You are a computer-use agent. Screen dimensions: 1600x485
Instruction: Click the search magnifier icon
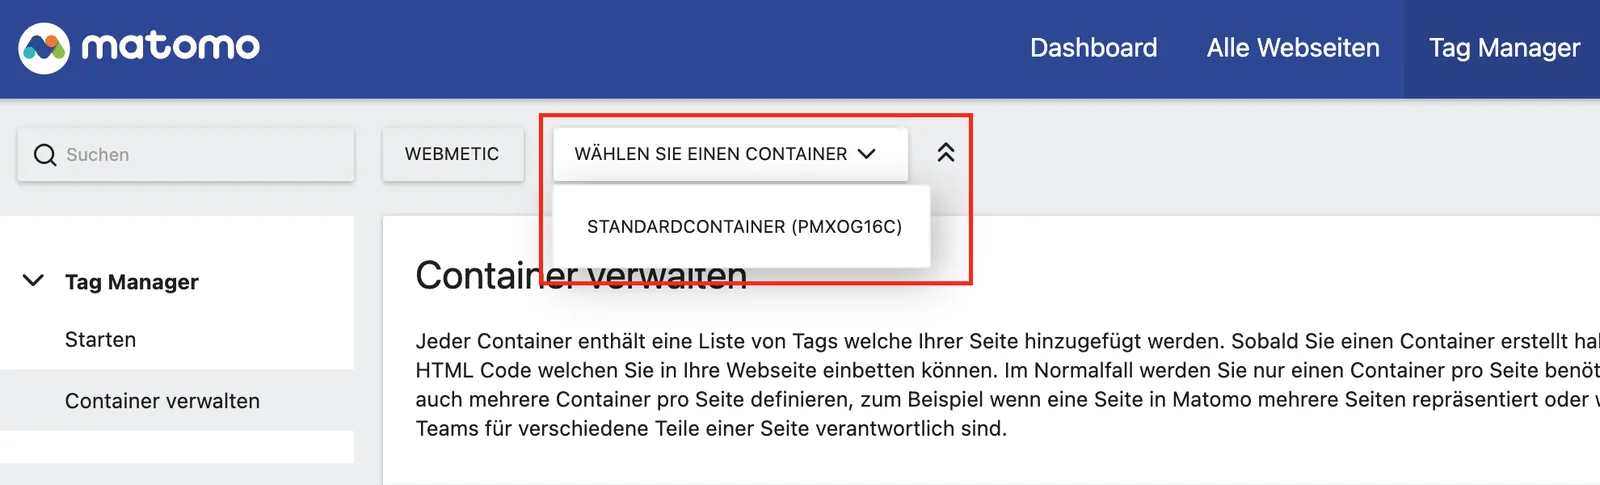click(x=45, y=155)
